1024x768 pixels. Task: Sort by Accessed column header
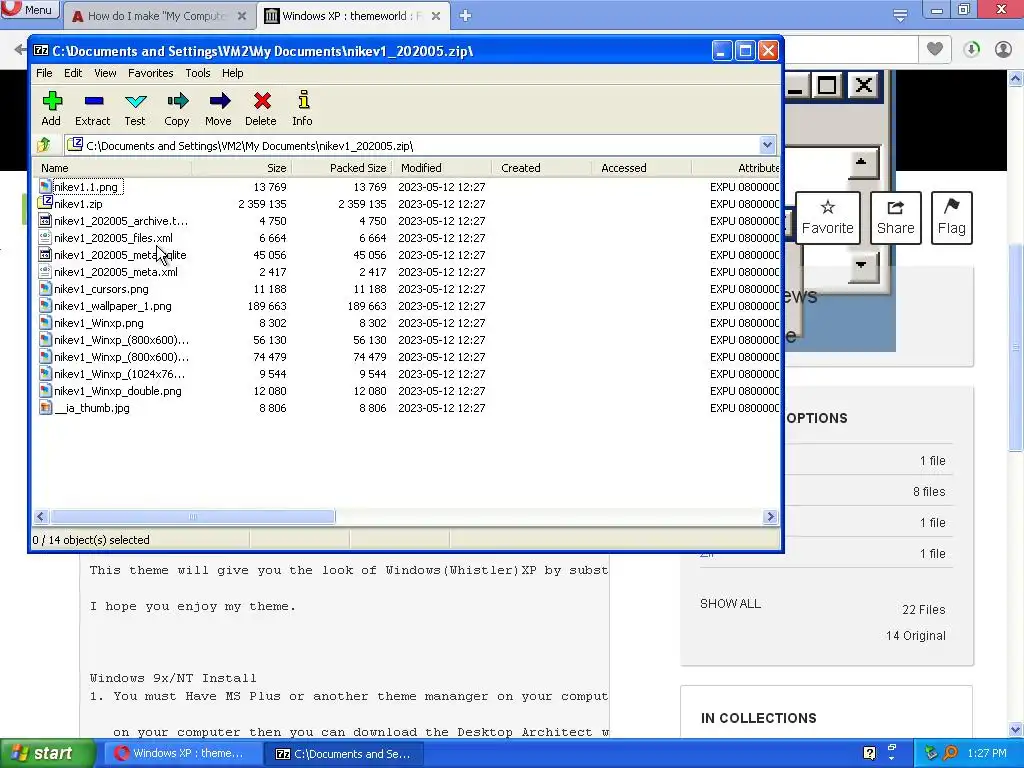tap(641, 168)
